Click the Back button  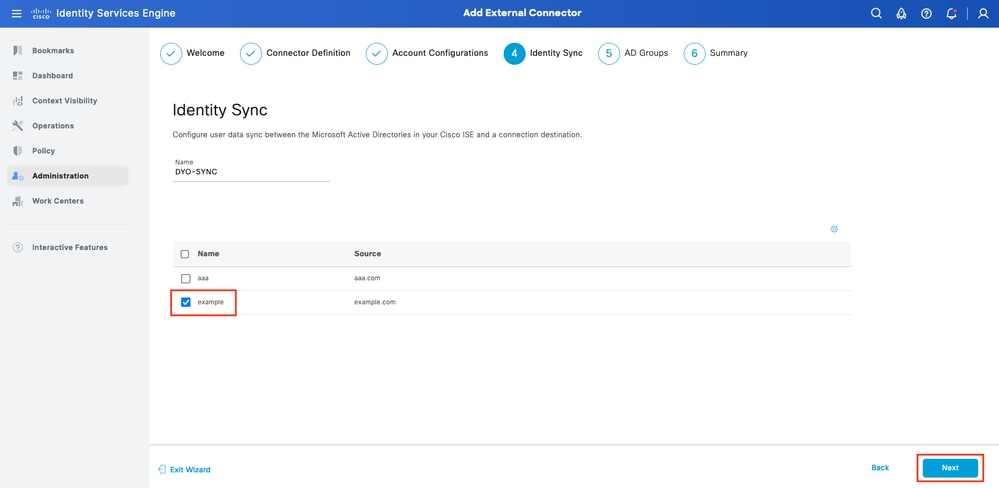click(880, 468)
